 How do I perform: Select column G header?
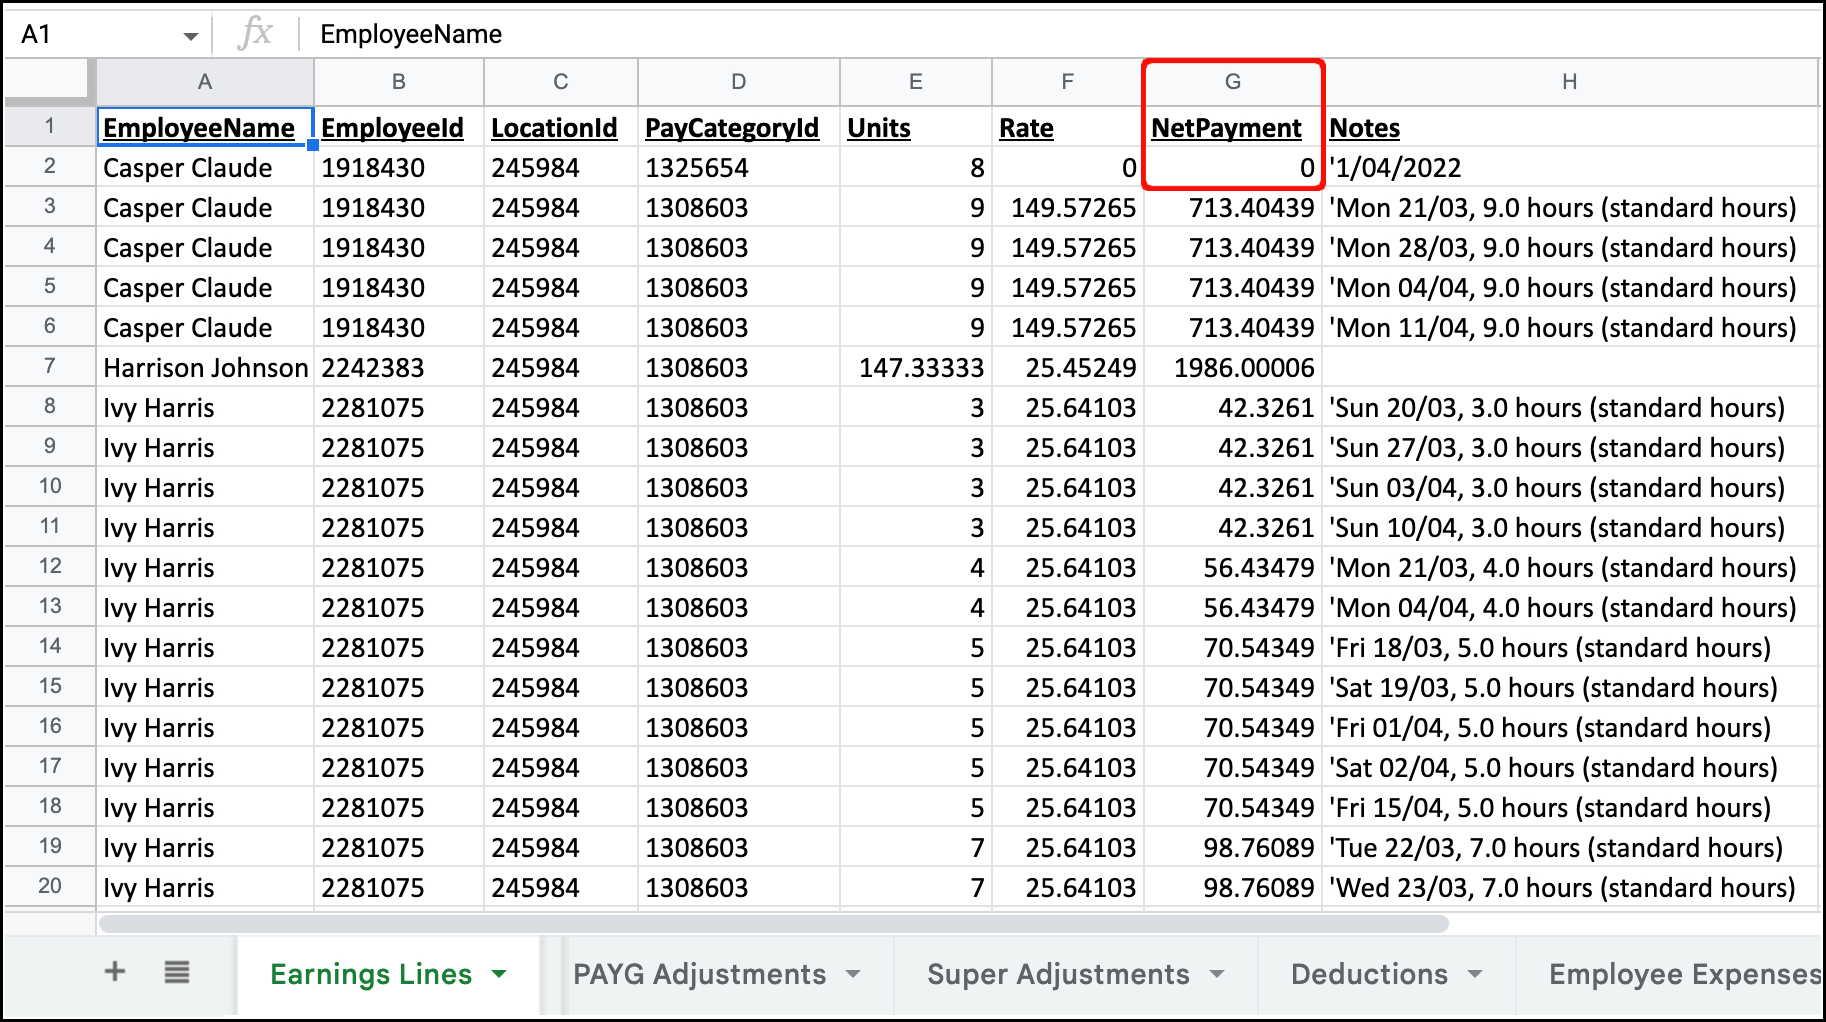[x=1232, y=82]
